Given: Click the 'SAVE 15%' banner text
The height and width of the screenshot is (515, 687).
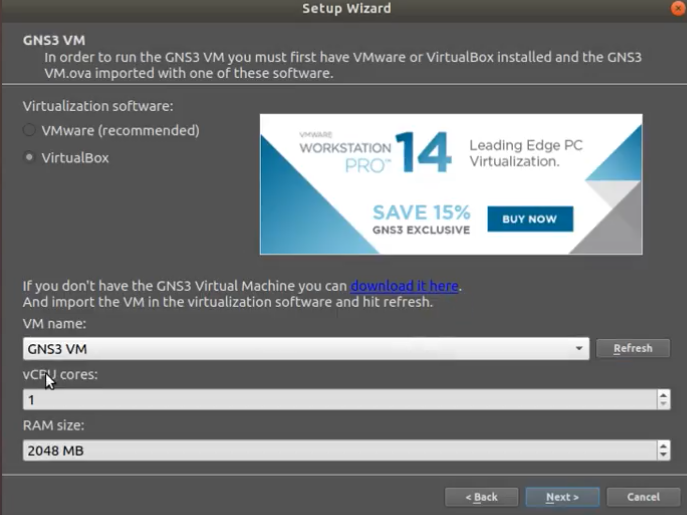Looking at the screenshot, I should pos(421,213).
